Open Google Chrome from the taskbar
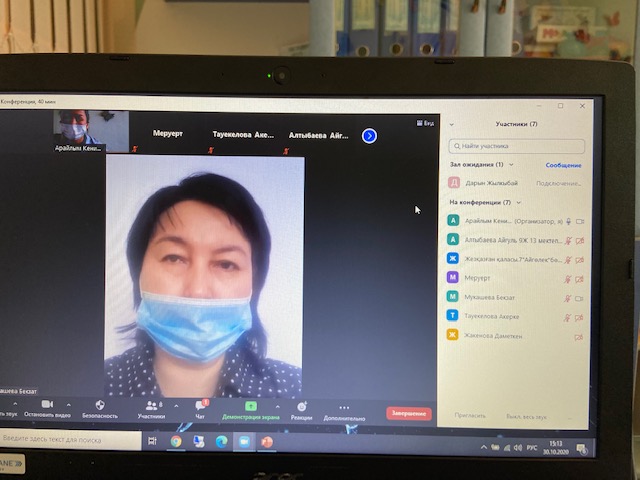This screenshot has height=480, width=640. point(176,440)
